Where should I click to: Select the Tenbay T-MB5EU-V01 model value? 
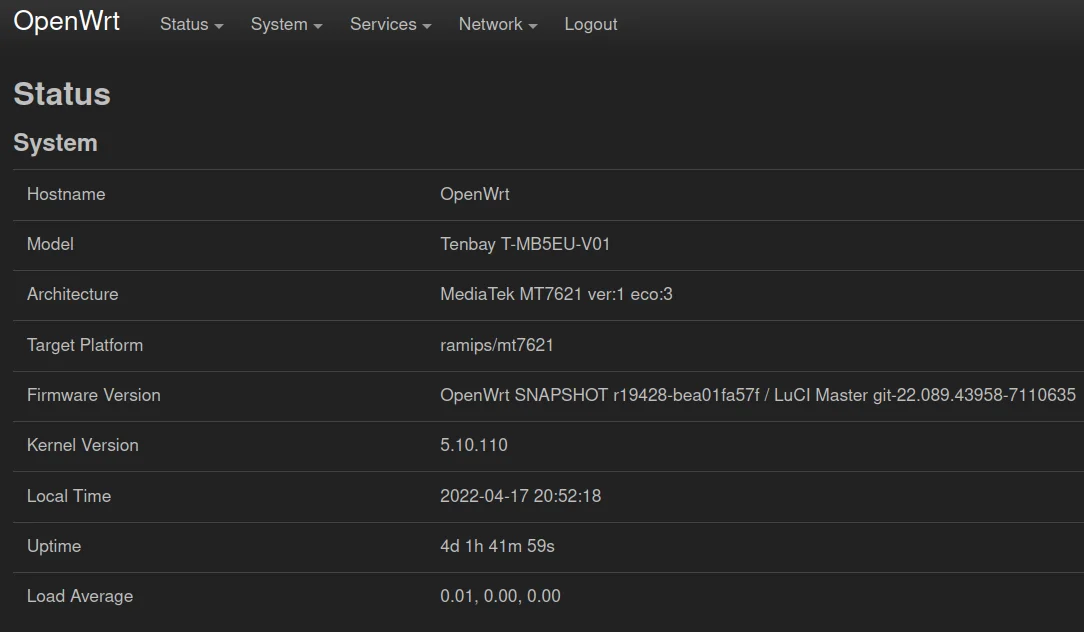tap(525, 244)
